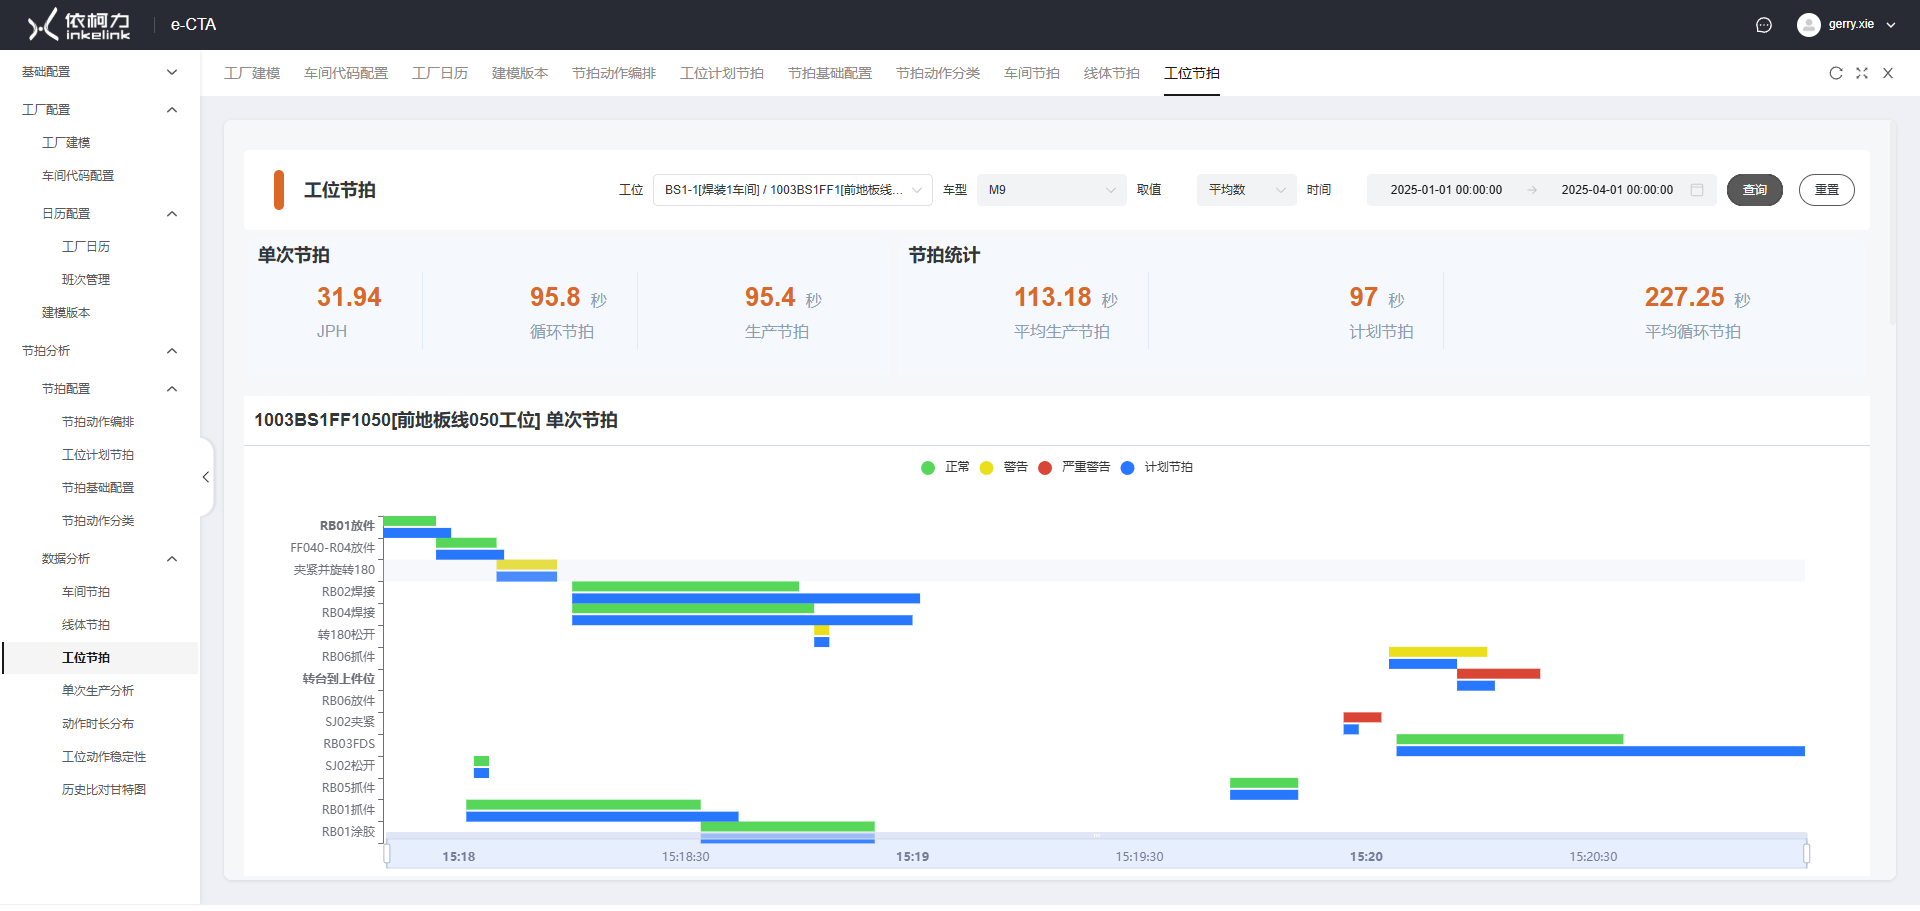Click the inkelink logo

[80, 25]
